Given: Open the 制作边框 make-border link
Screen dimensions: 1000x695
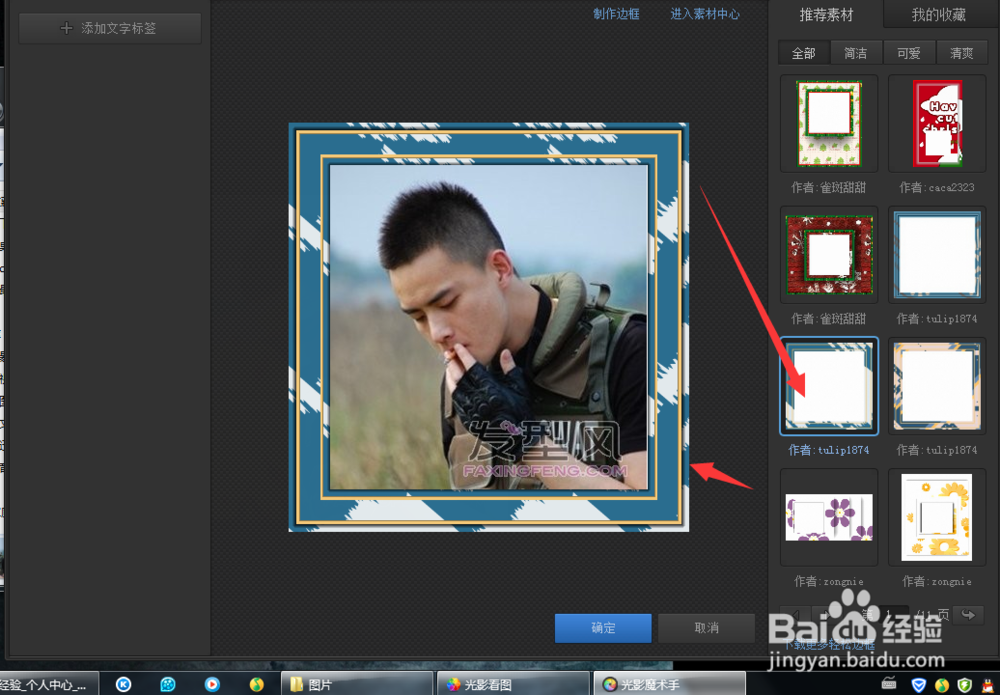Looking at the screenshot, I should click(x=615, y=14).
